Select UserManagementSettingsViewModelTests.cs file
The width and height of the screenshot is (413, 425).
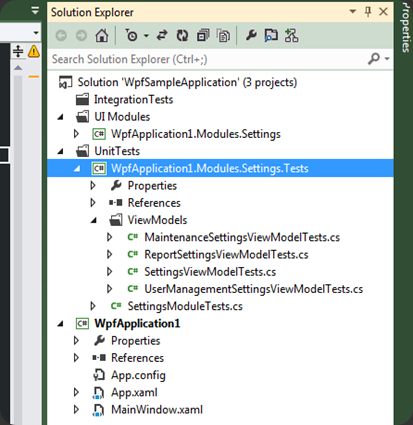click(254, 289)
